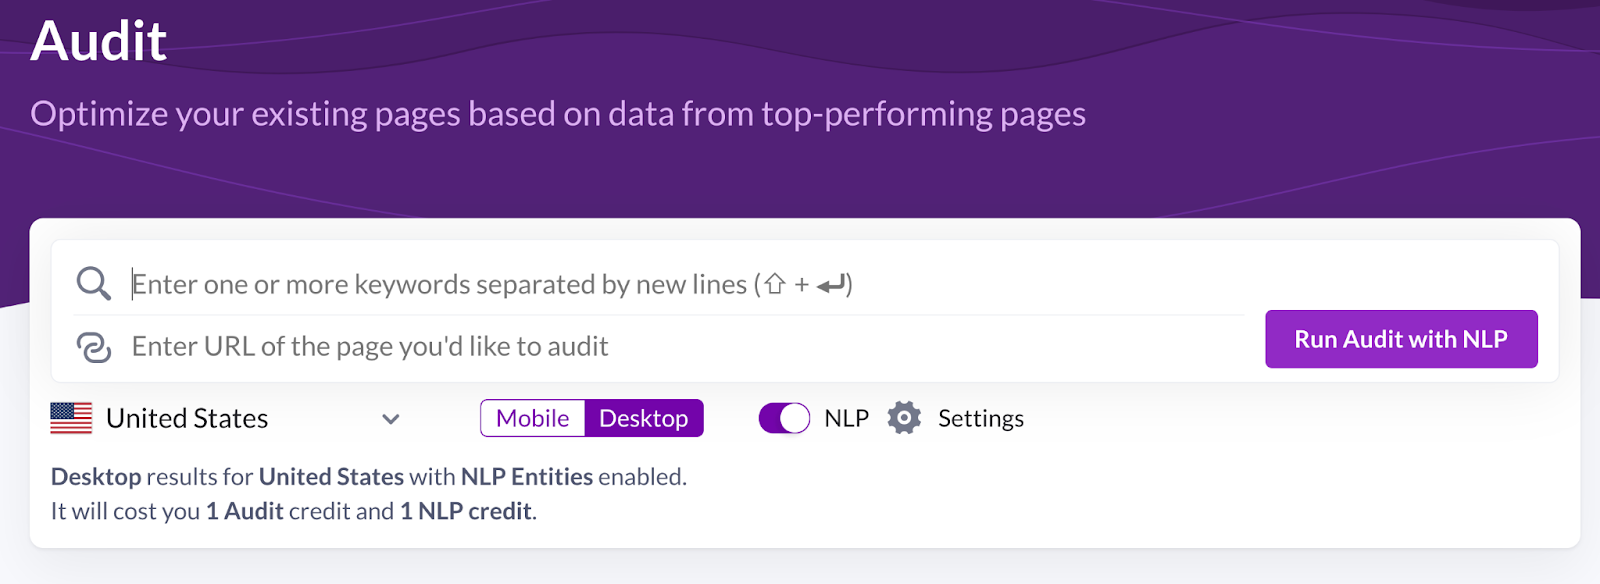
Task: Click the bold 1 Audit credit text
Action: coord(245,511)
